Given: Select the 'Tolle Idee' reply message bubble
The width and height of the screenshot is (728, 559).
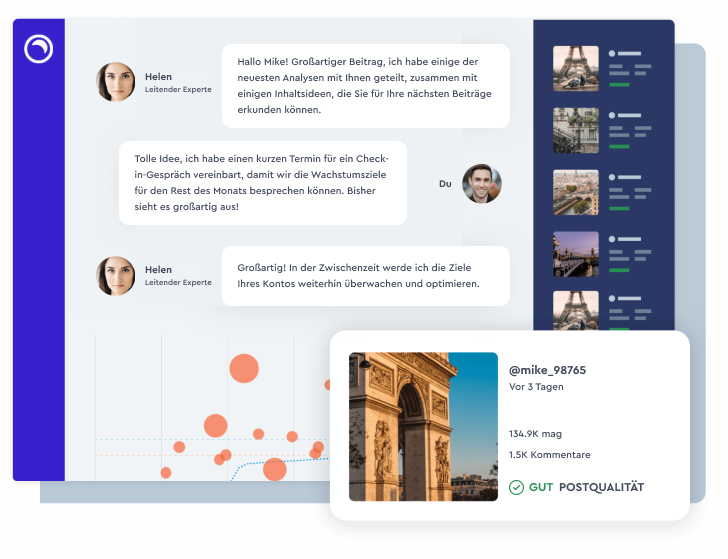Looking at the screenshot, I should [263, 182].
